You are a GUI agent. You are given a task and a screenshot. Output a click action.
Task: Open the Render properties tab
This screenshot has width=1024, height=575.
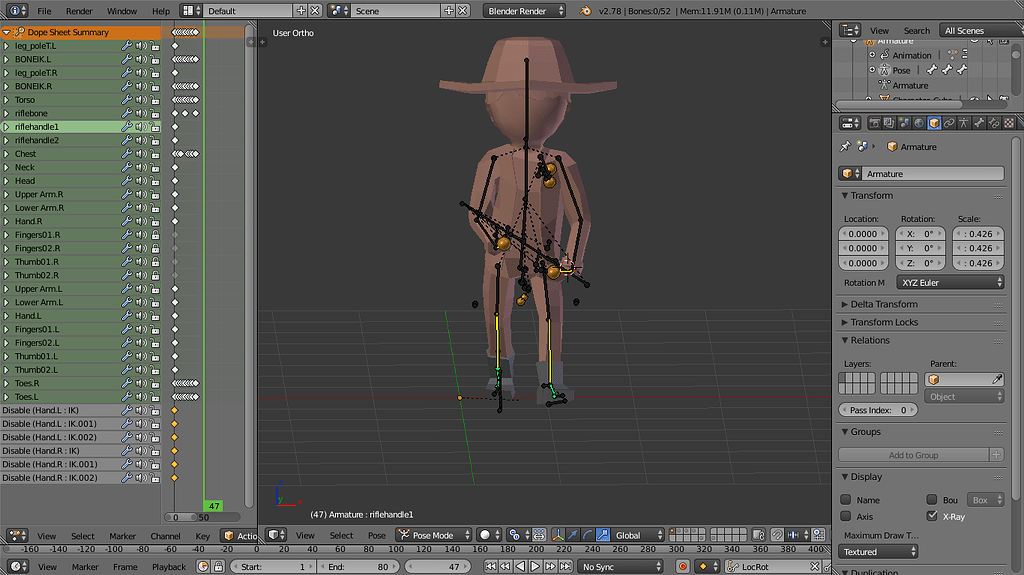[874, 123]
